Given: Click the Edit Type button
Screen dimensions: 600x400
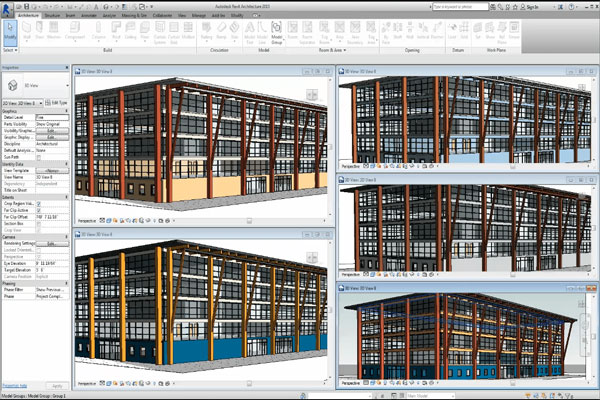Looking at the screenshot, I should pos(56,103).
